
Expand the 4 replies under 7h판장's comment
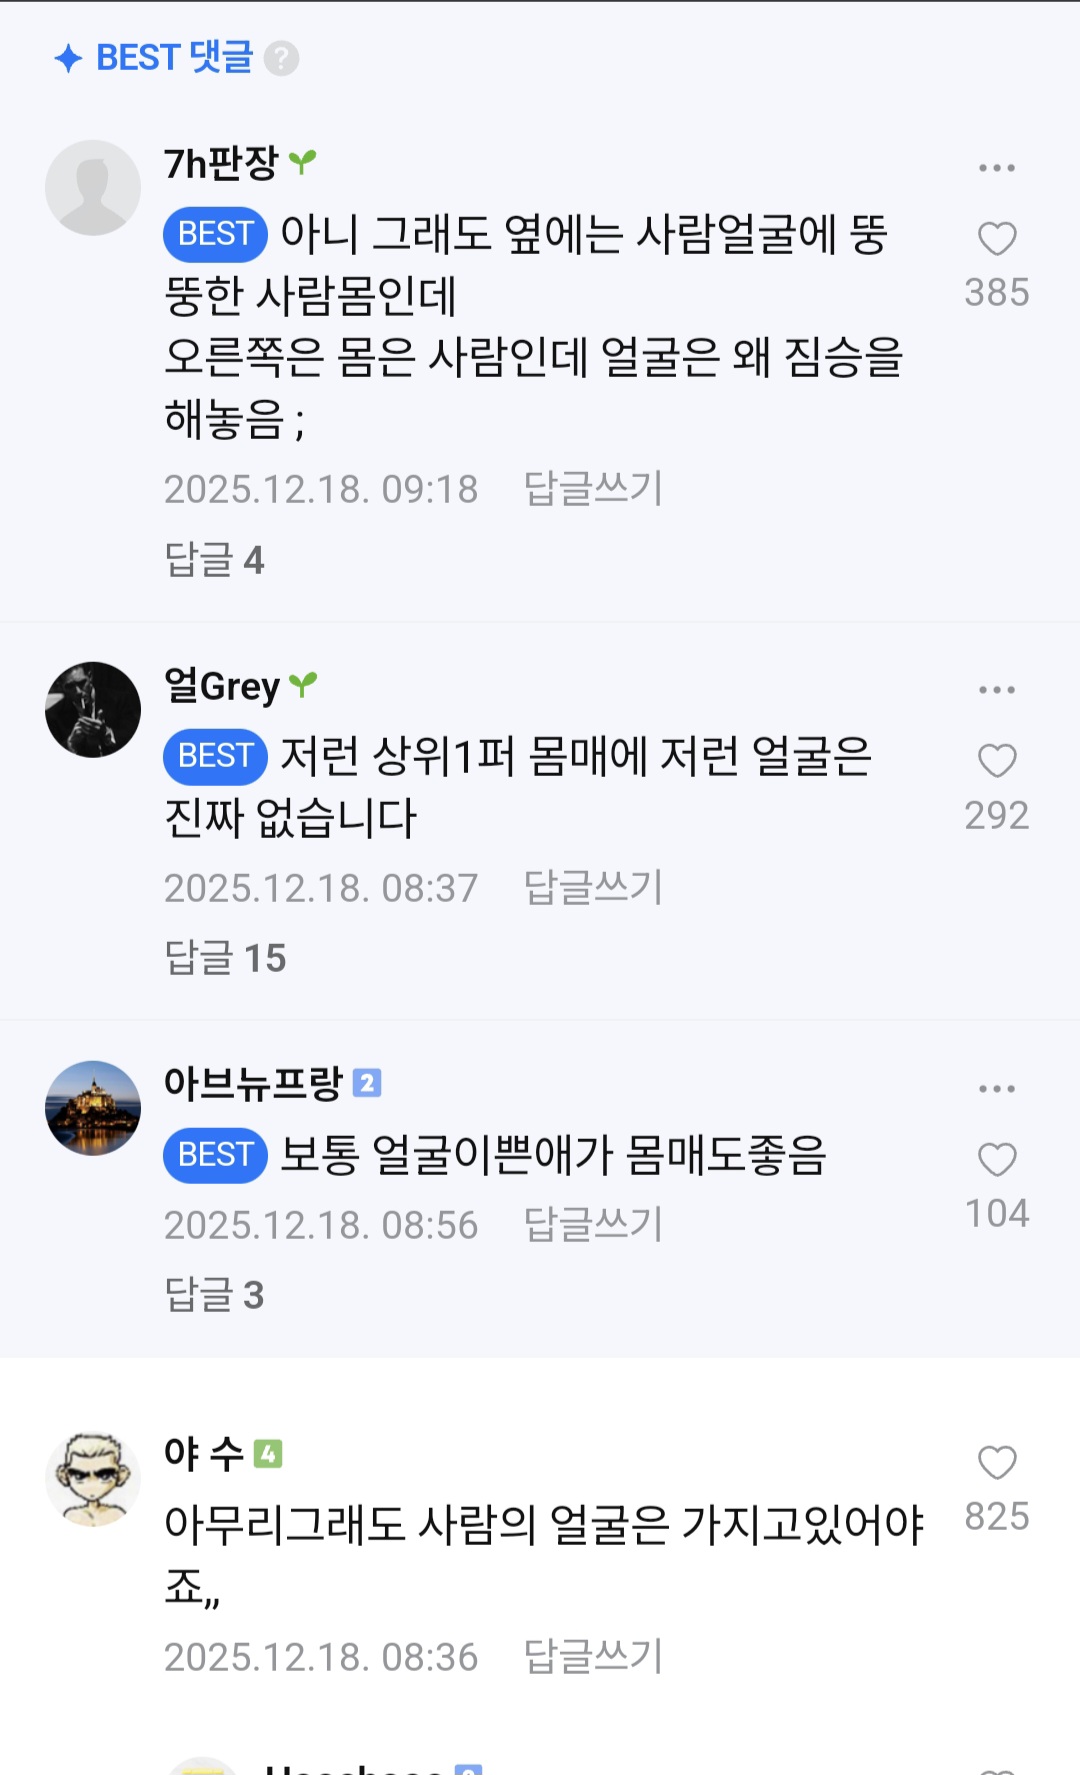tap(214, 560)
